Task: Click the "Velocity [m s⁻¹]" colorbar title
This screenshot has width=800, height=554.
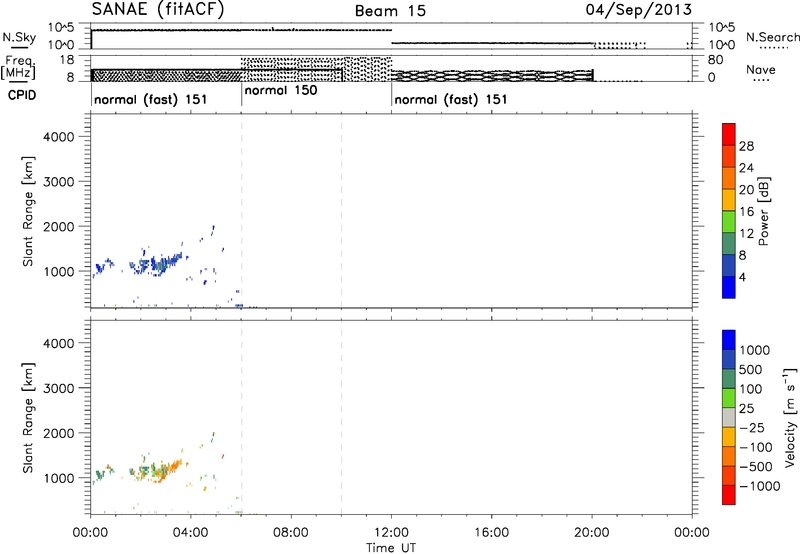Action: coord(790,417)
